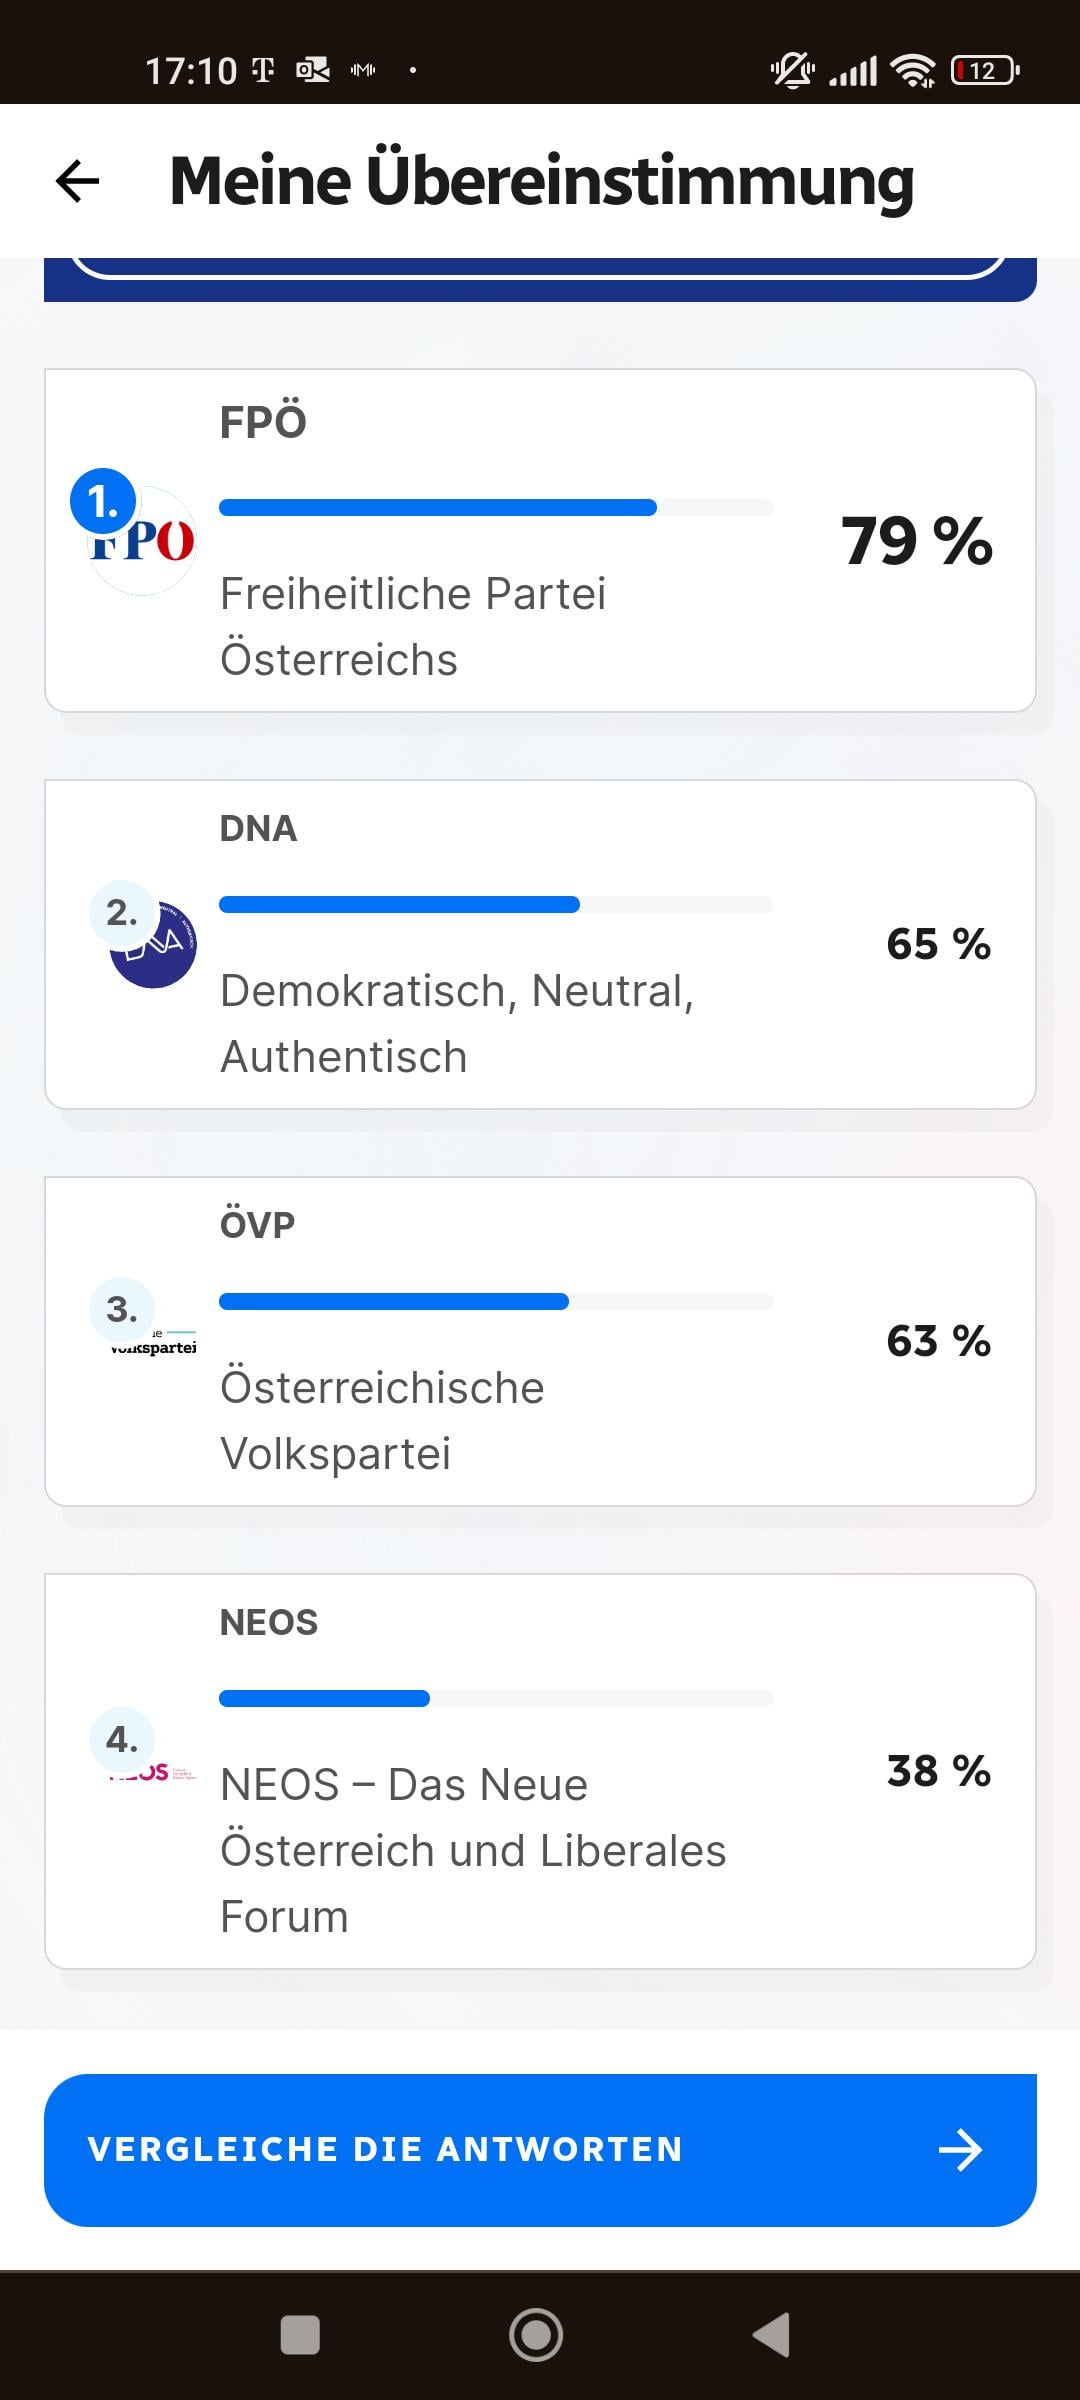Tap the 65 % DNA match value

[938, 944]
